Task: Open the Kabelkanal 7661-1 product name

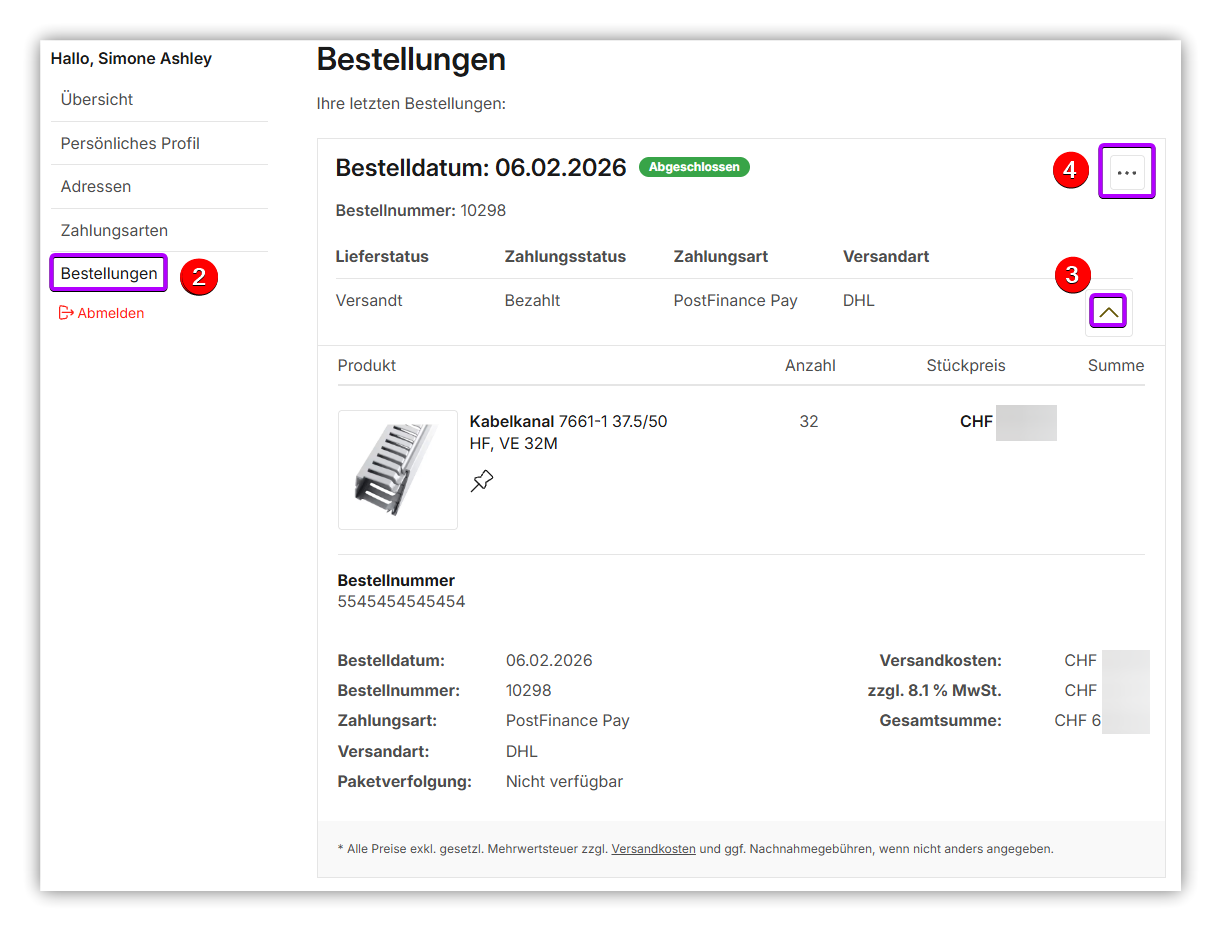Action: click(568, 432)
